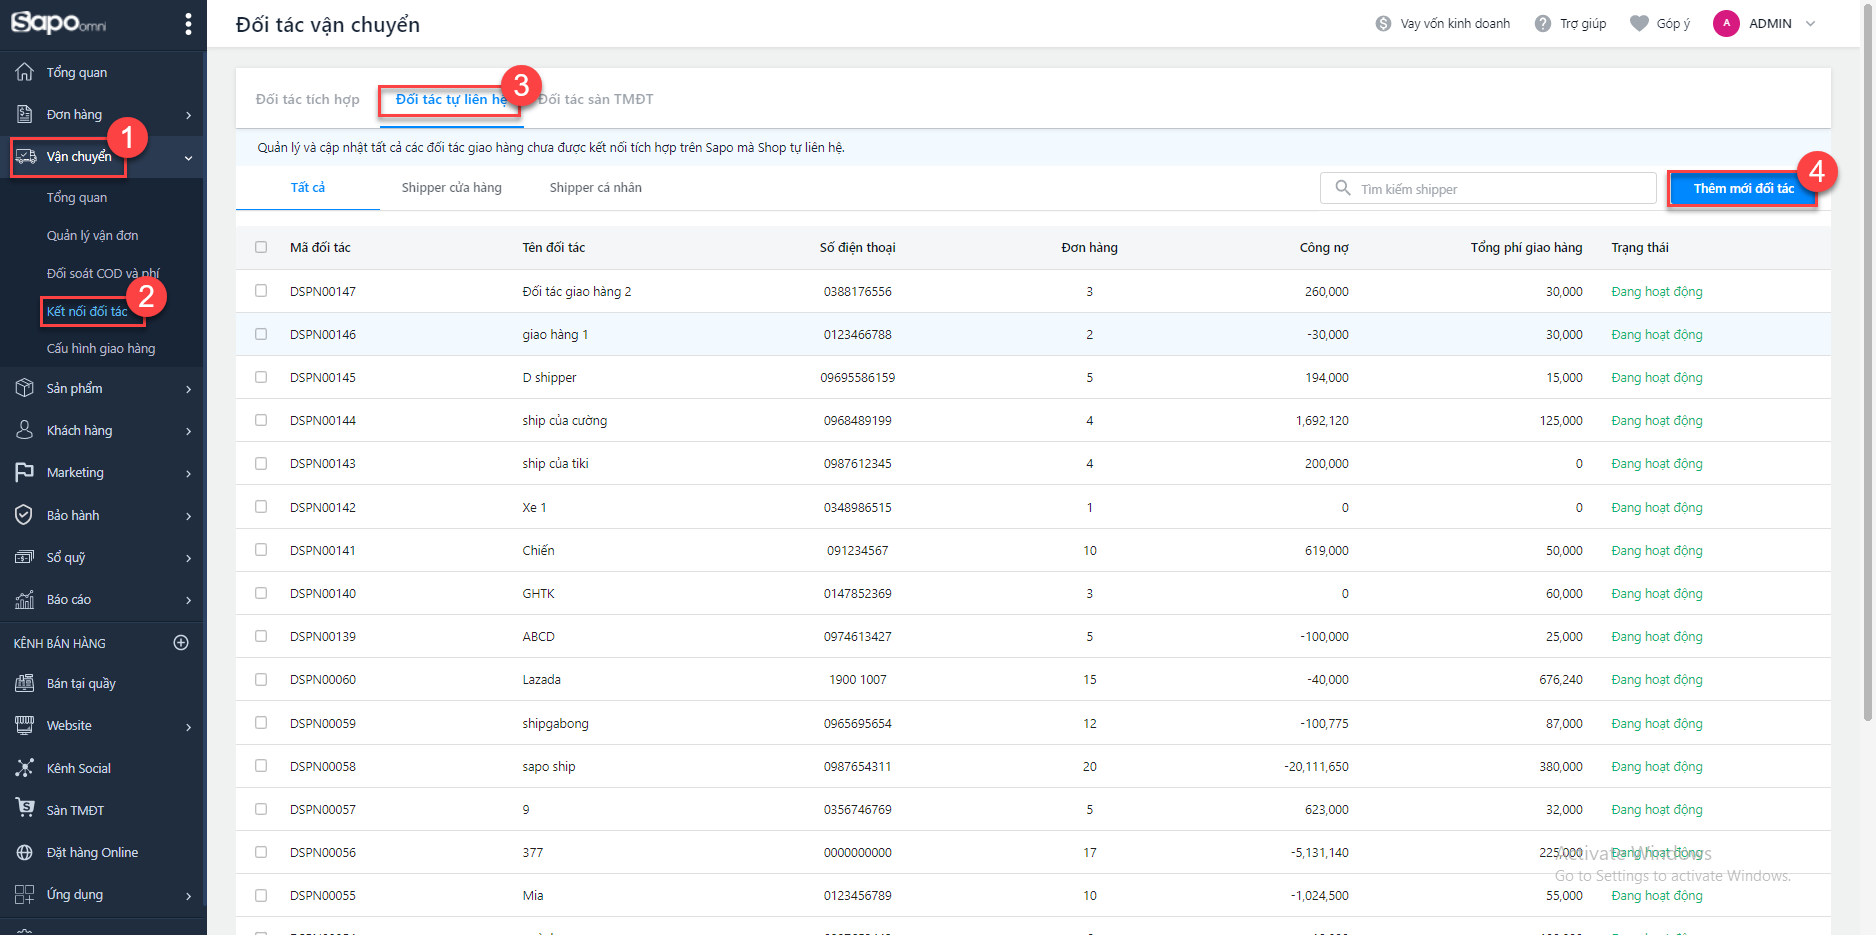Open the three-dot menu beside Sapo logo

pyautogui.click(x=188, y=24)
